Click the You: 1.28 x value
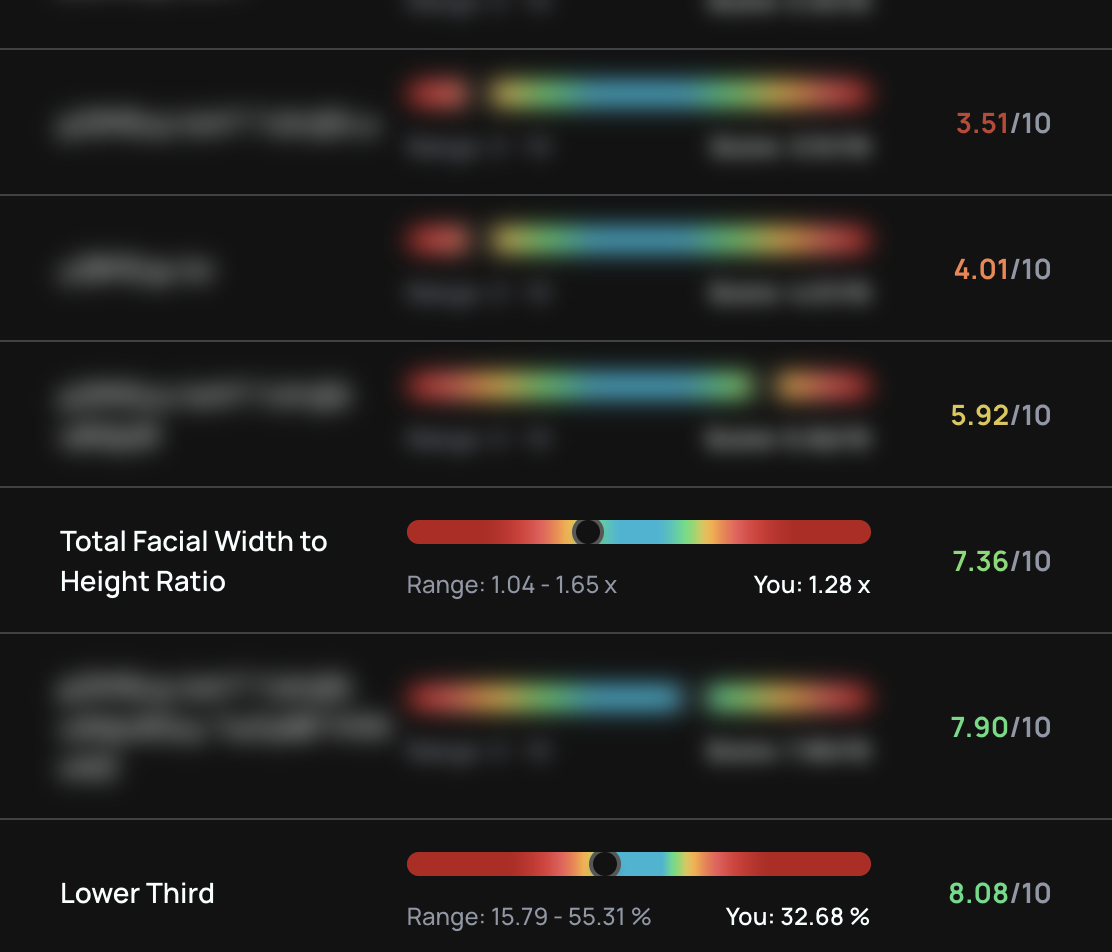Screen dimensions: 1112x952 coord(811,585)
